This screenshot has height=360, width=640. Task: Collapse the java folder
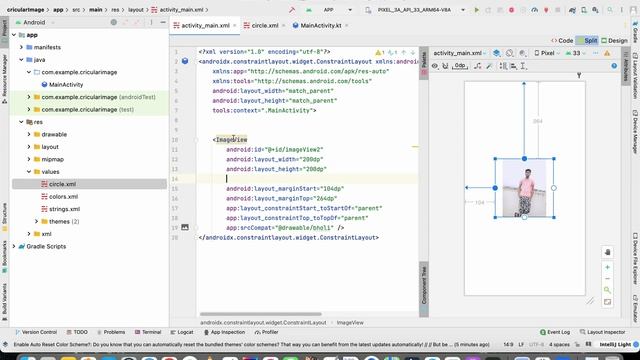(x=21, y=60)
